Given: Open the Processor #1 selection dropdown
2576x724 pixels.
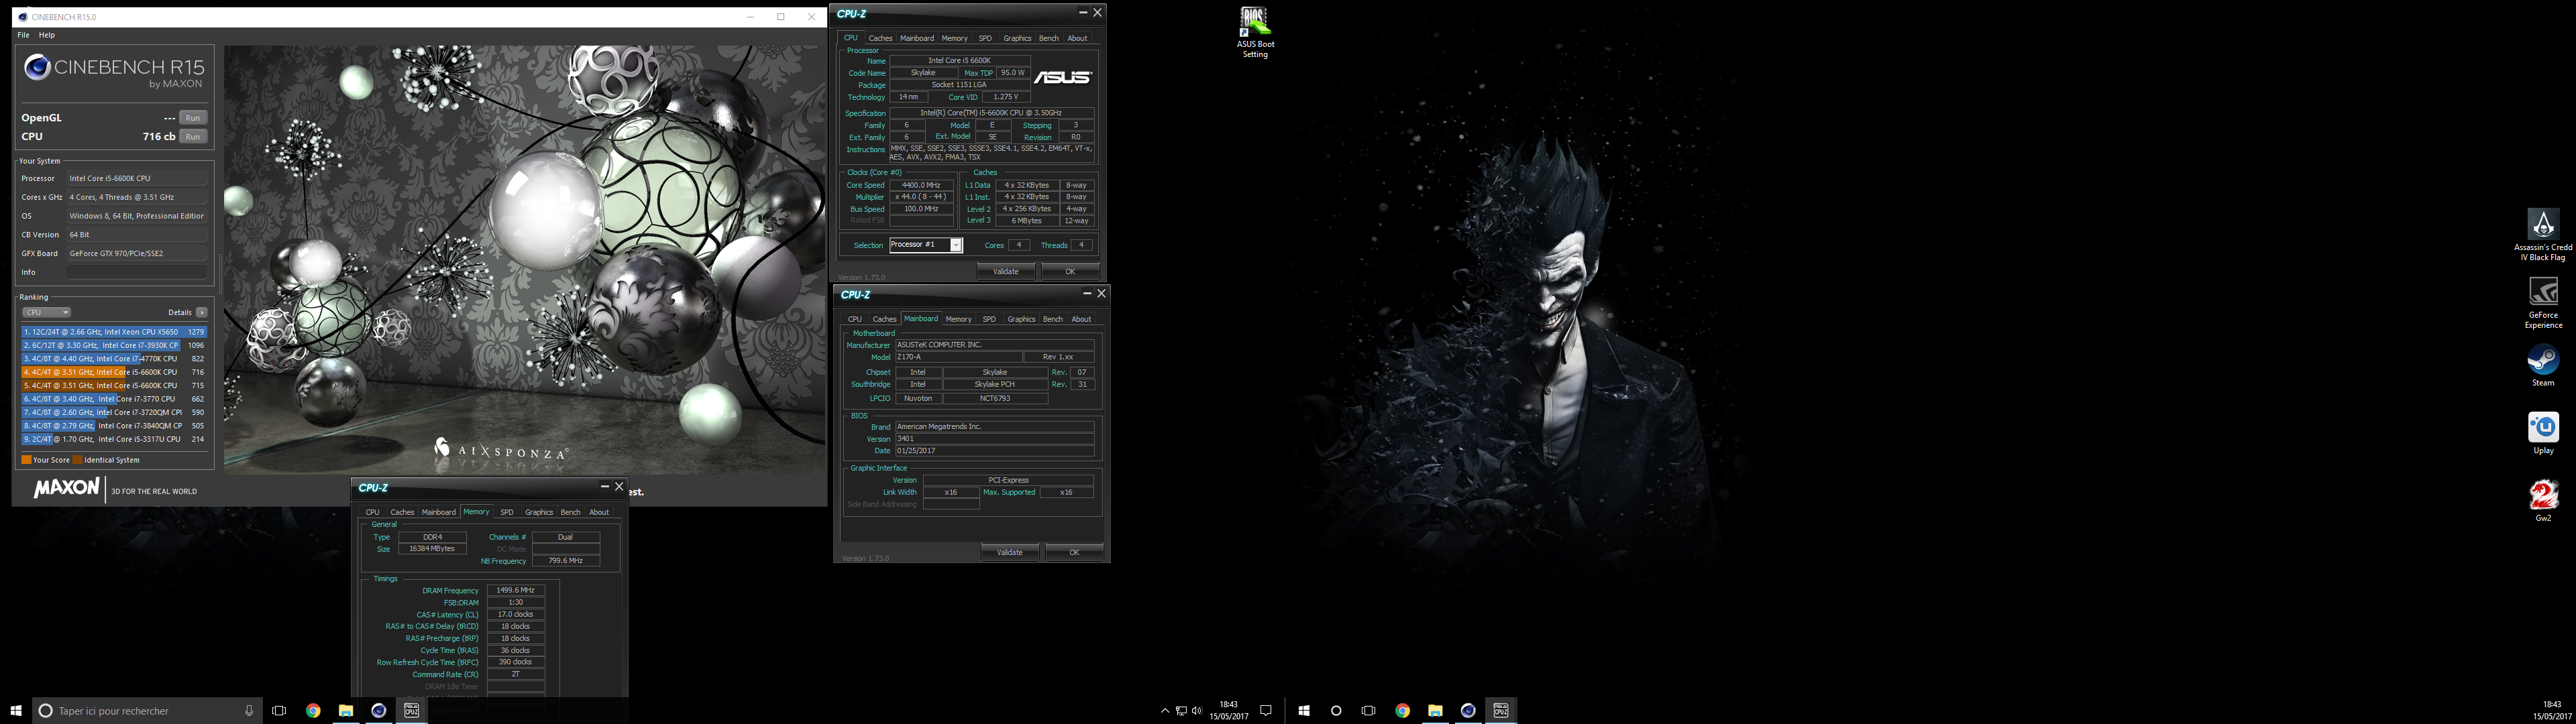Looking at the screenshot, I should point(926,245).
